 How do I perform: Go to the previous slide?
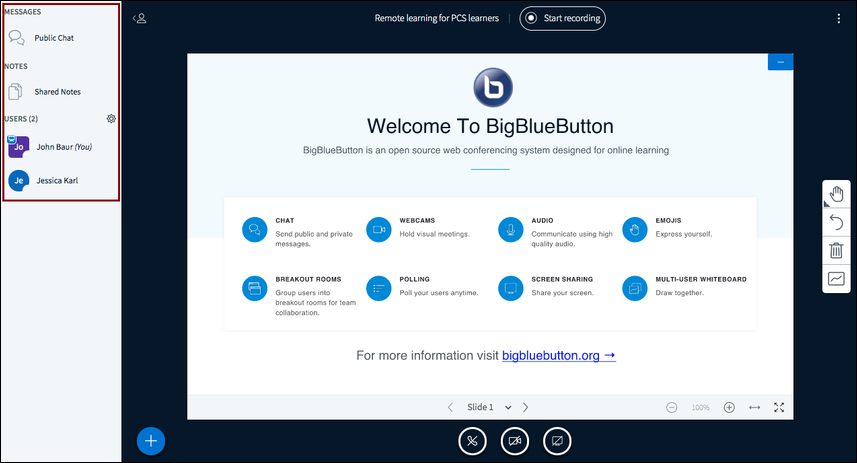[450, 407]
